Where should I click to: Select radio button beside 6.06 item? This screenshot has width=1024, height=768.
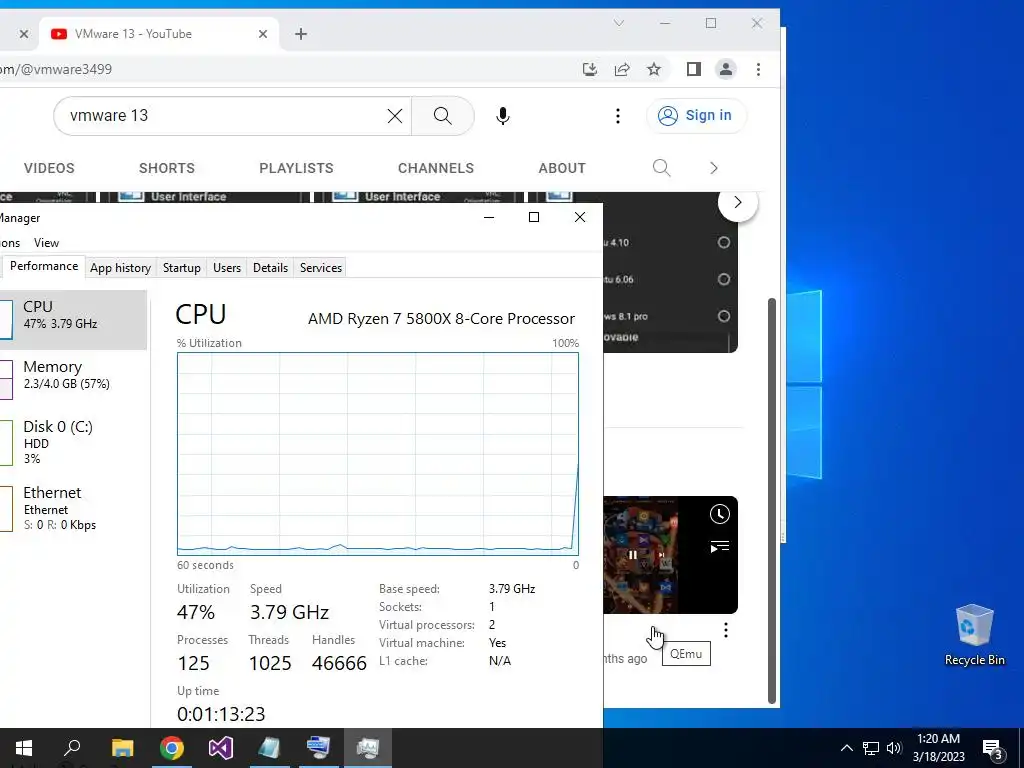click(724, 280)
